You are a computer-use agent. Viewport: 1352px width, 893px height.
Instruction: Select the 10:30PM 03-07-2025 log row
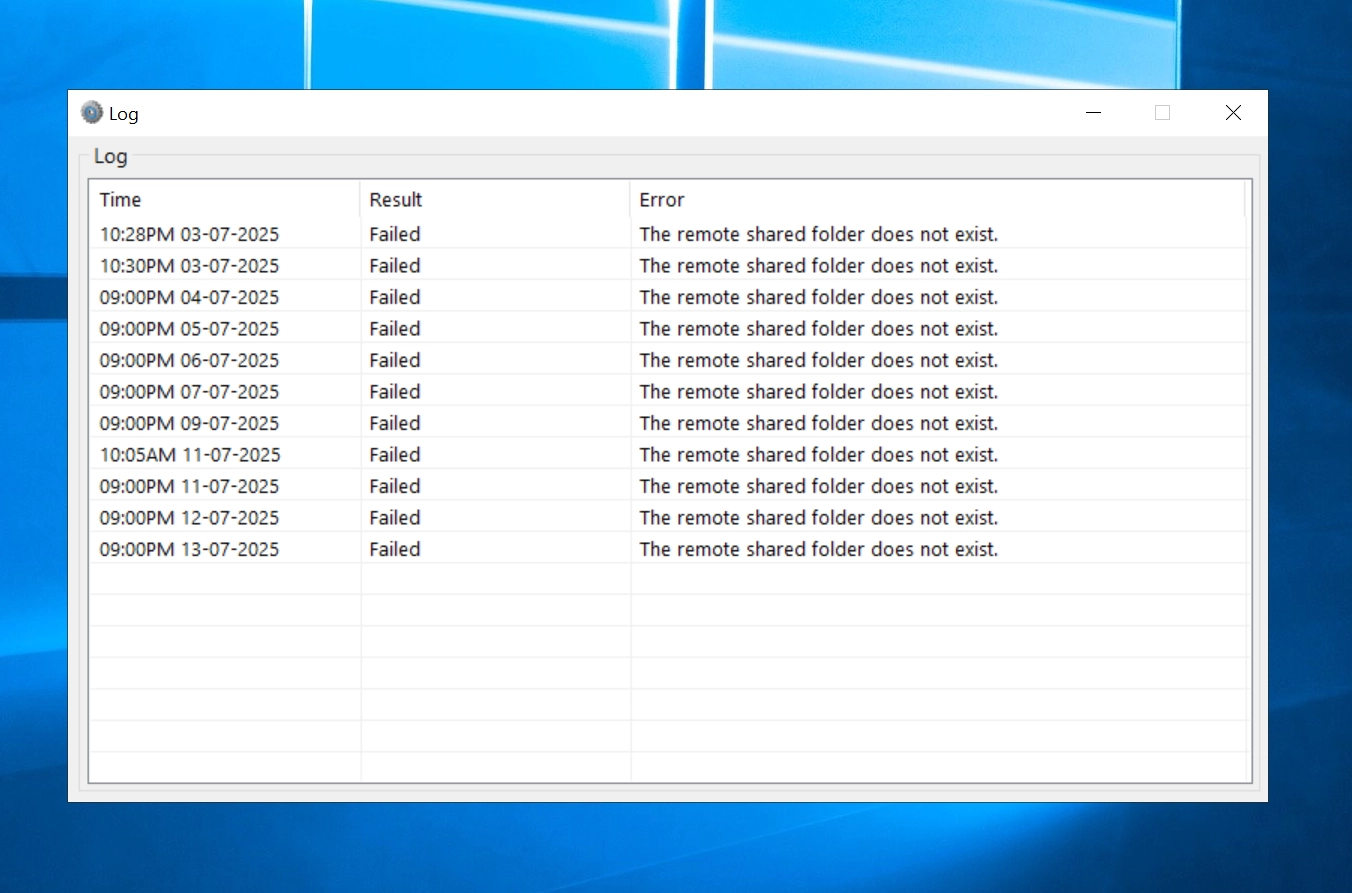(189, 266)
